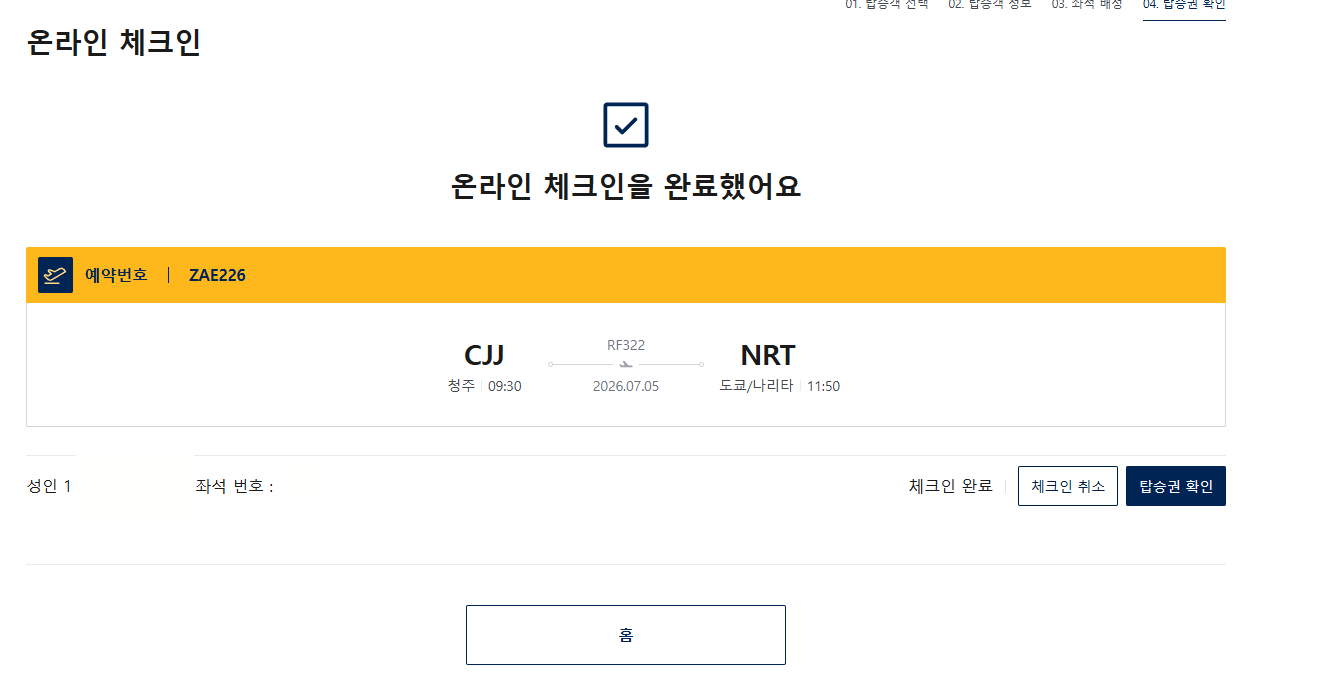The height and width of the screenshot is (688, 1328).
Task: Click the 예약번호 label in yellow bar
Action: (x=116, y=275)
